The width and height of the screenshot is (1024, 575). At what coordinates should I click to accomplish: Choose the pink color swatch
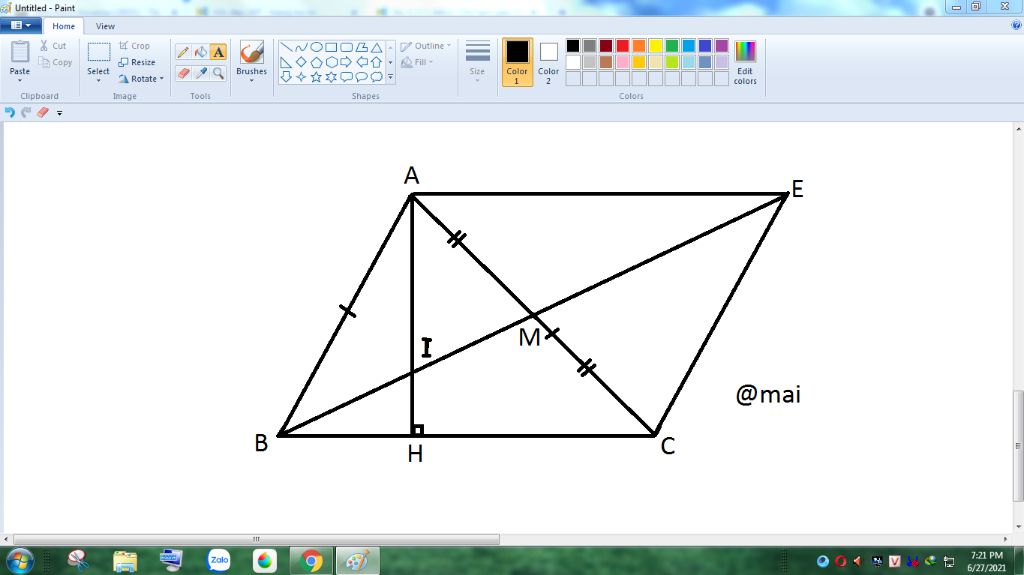point(622,62)
